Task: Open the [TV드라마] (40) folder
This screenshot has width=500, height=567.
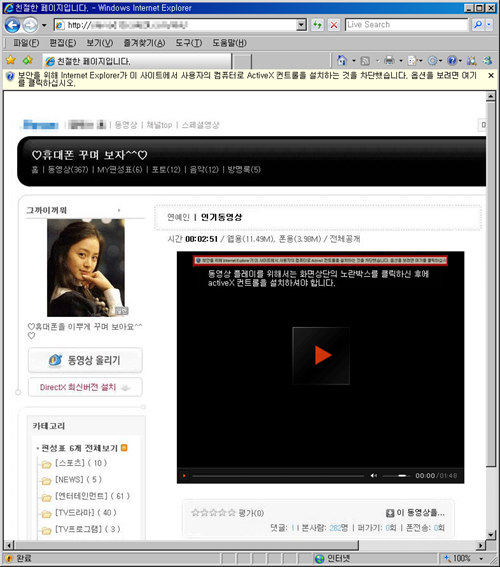Action: (x=79, y=513)
